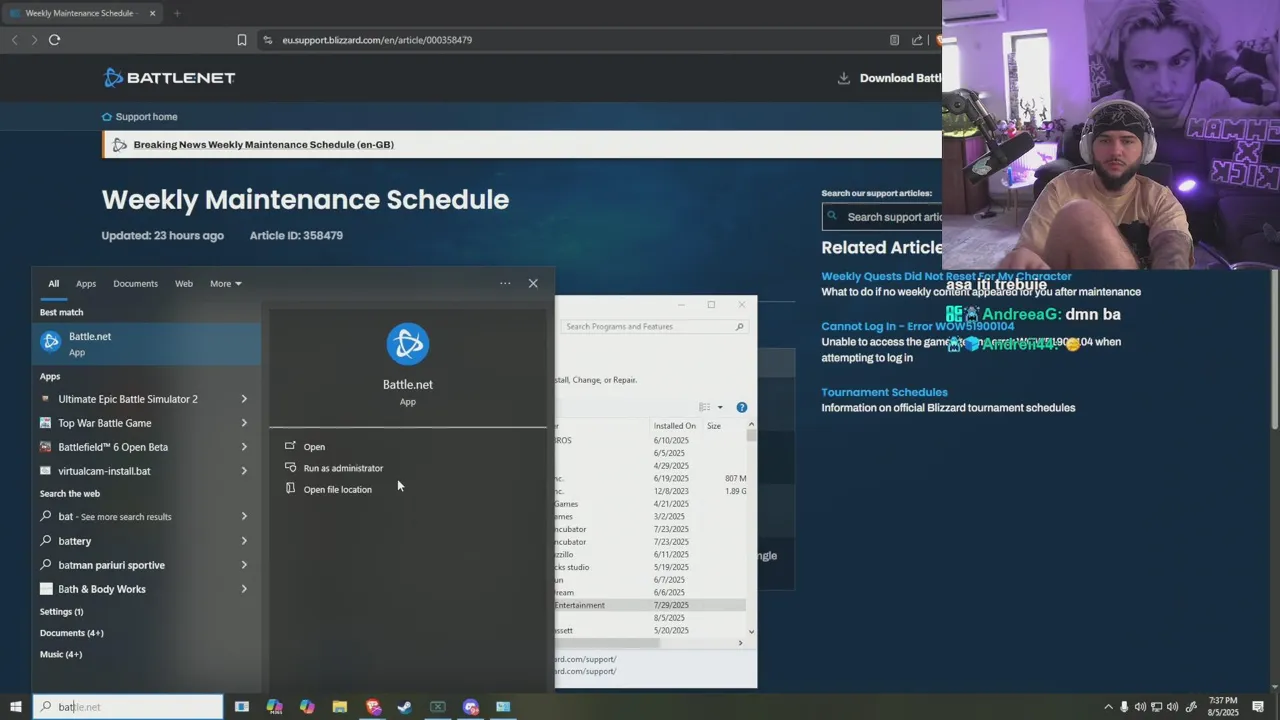Open Programs and Features help icon

742,407
